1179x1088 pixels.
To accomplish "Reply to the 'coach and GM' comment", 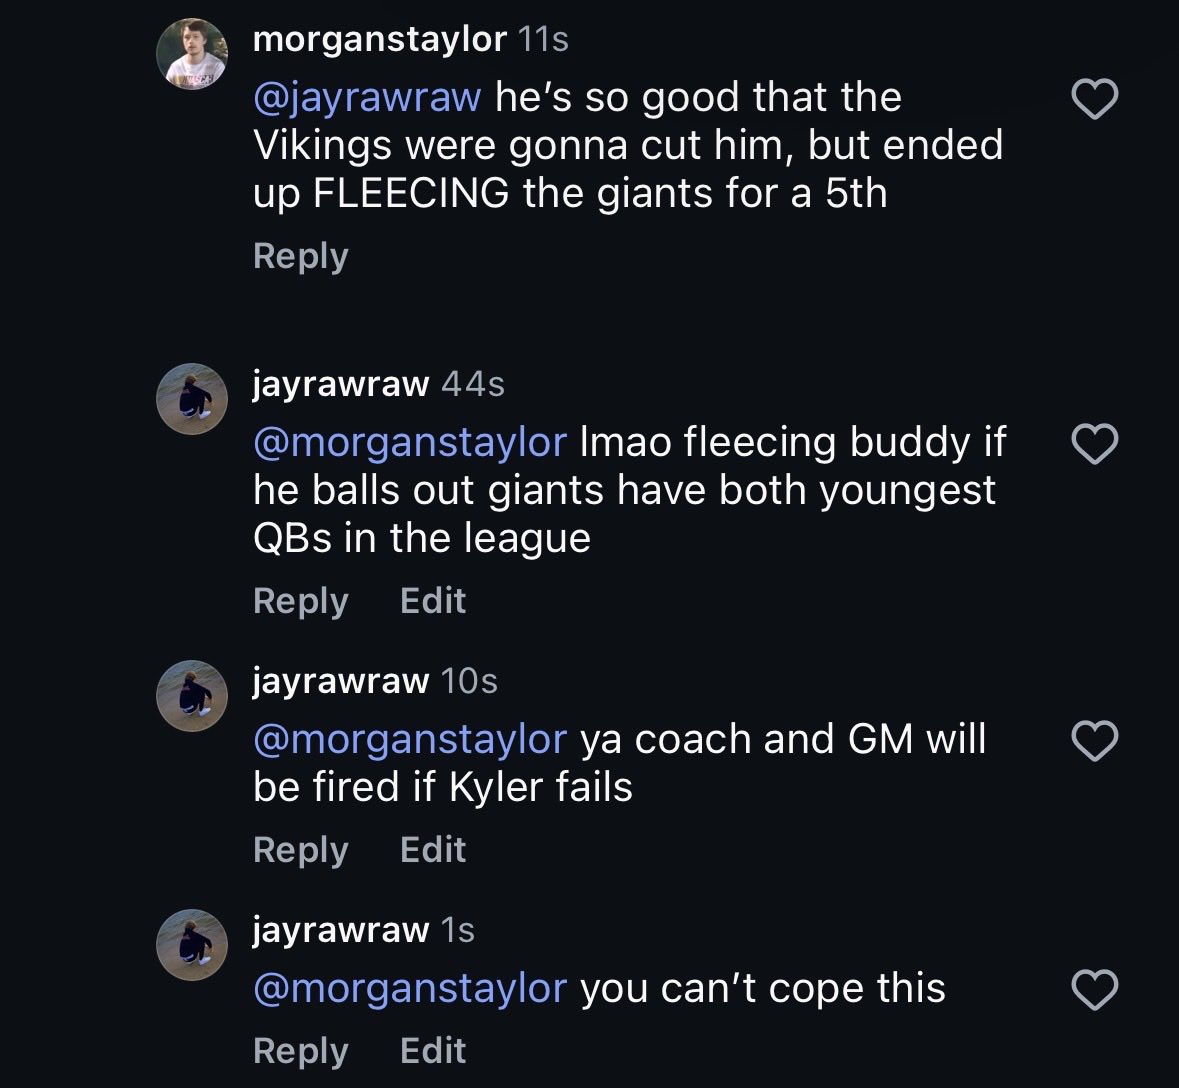I will (301, 850).
